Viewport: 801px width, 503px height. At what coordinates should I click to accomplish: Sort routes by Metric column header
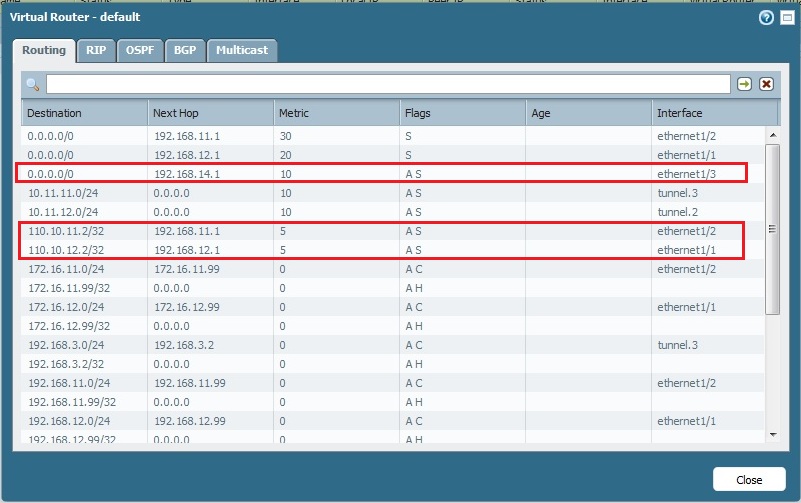[x=336, y=113]
